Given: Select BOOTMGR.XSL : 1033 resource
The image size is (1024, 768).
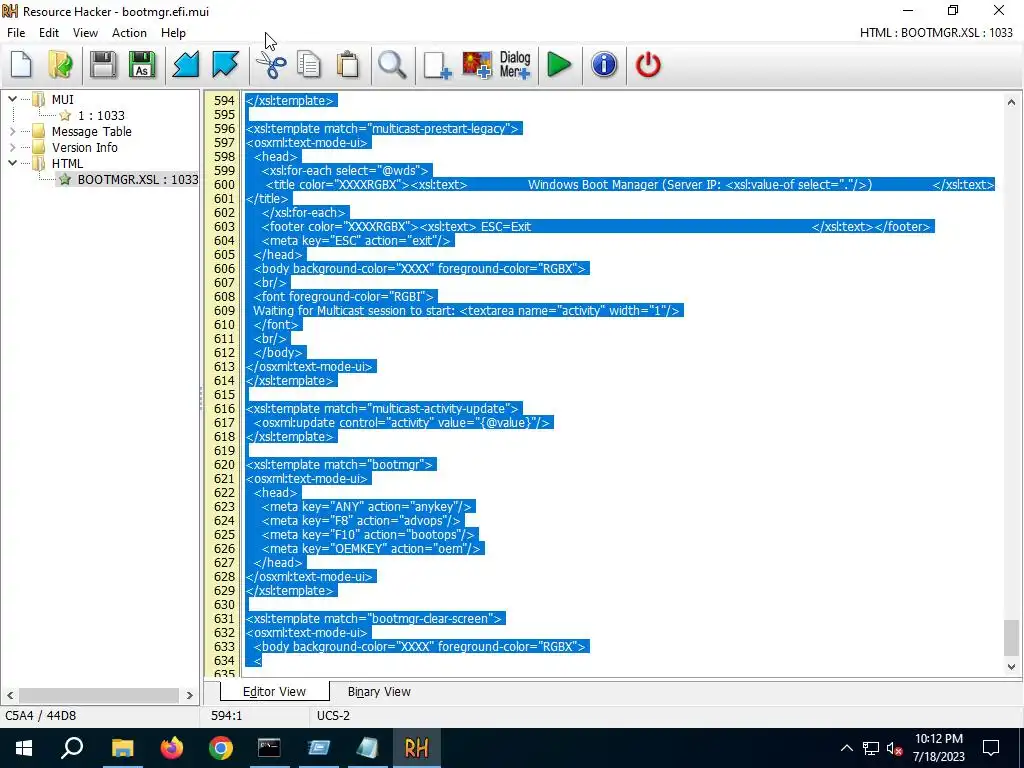Looking at the screenshot, I should click(x=137, y=179).
